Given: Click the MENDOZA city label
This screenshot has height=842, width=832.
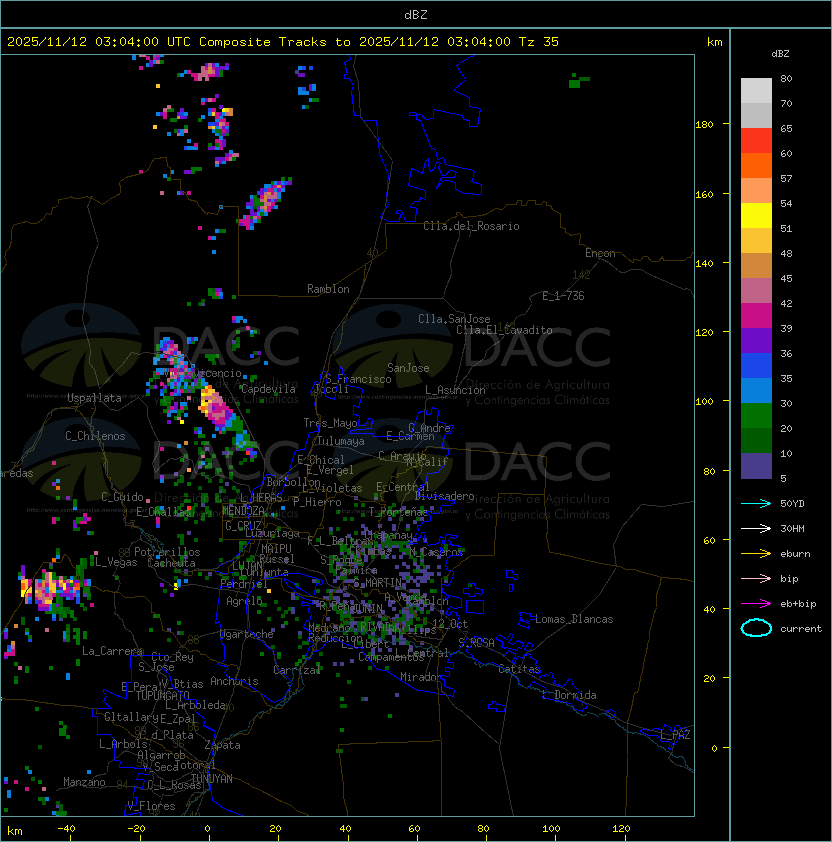Looking at the screenshot, I should (243, 510).
